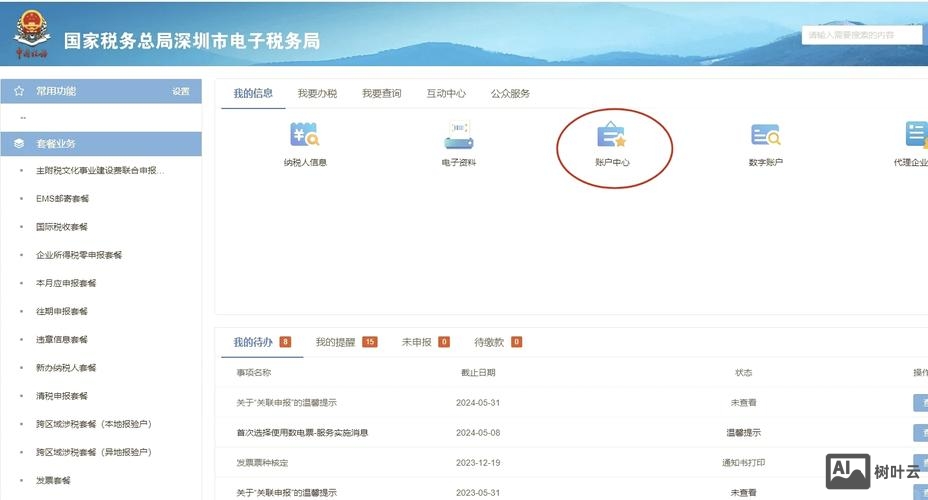Image resolution: width=928 pixels, height=500 pixels.
Task: Open the 清税申报套餐 item
Action: [x=62, y=396]
